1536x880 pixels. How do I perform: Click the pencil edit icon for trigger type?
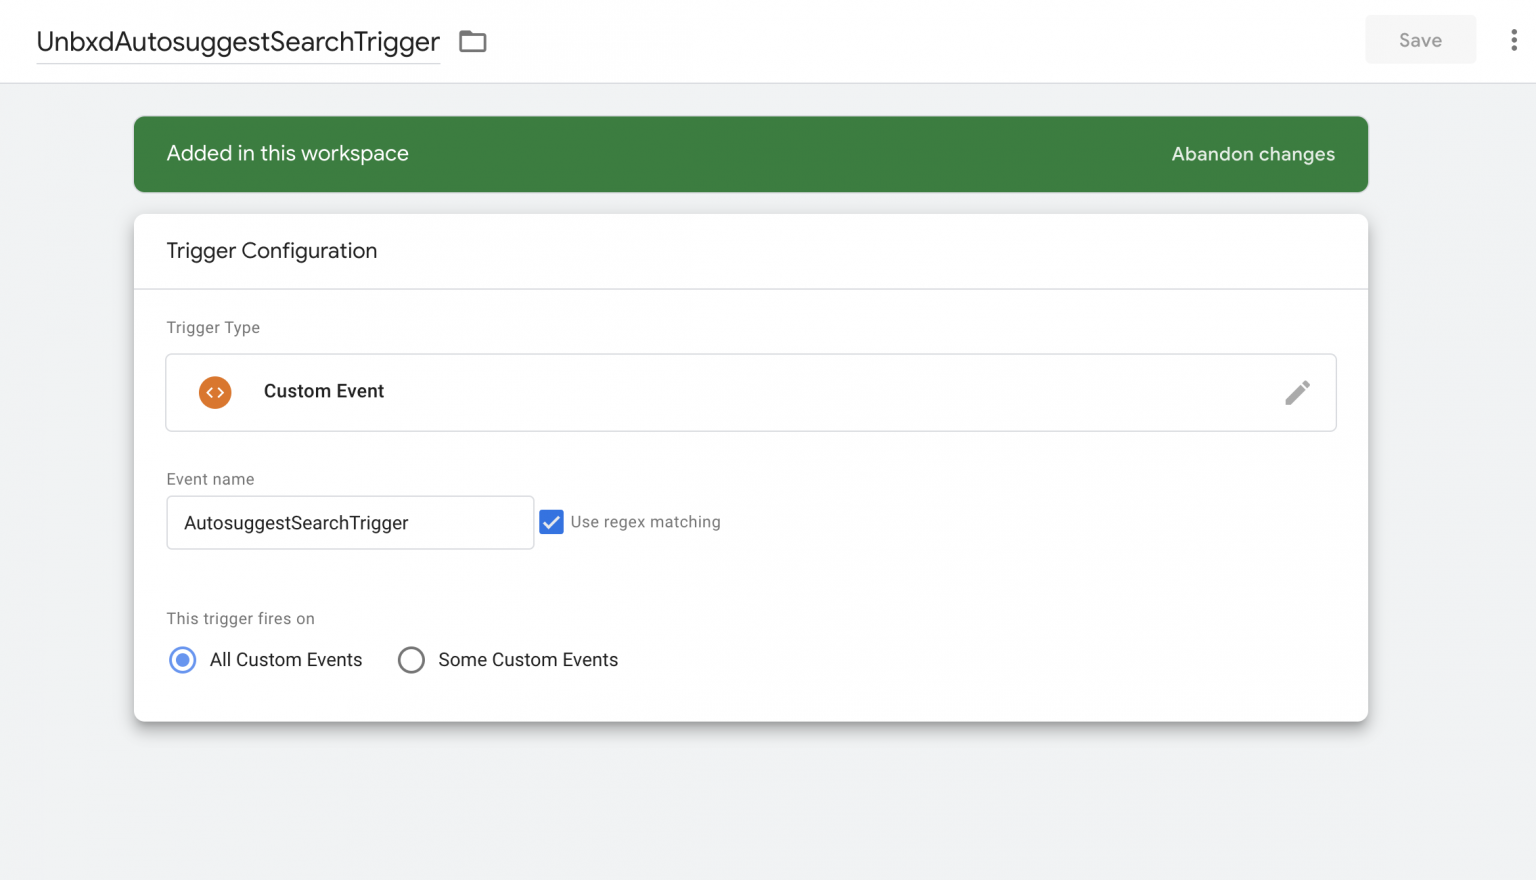click(x=1297, y=392)
